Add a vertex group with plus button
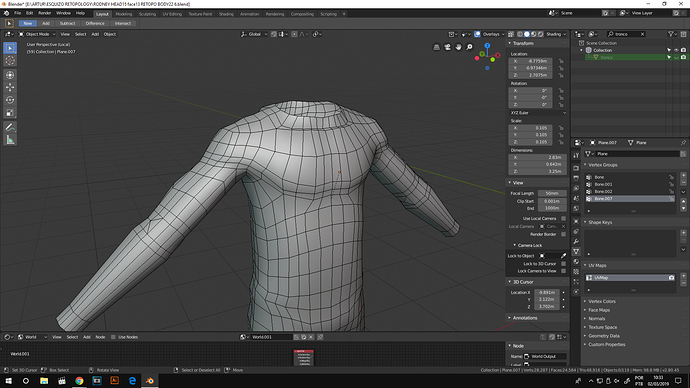Image resolution: width=690 pixels, height=388 pixels. pos(683,175)
